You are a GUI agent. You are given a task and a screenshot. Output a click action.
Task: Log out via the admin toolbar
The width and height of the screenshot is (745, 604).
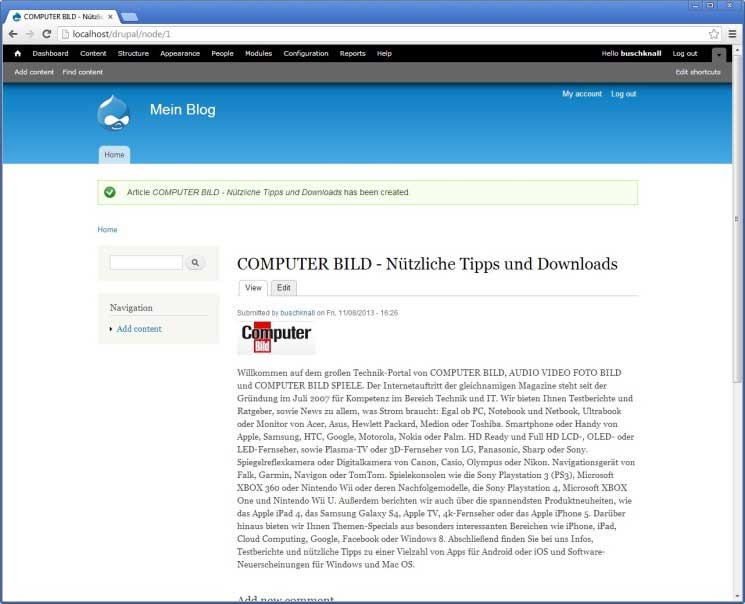click(685, 54)
